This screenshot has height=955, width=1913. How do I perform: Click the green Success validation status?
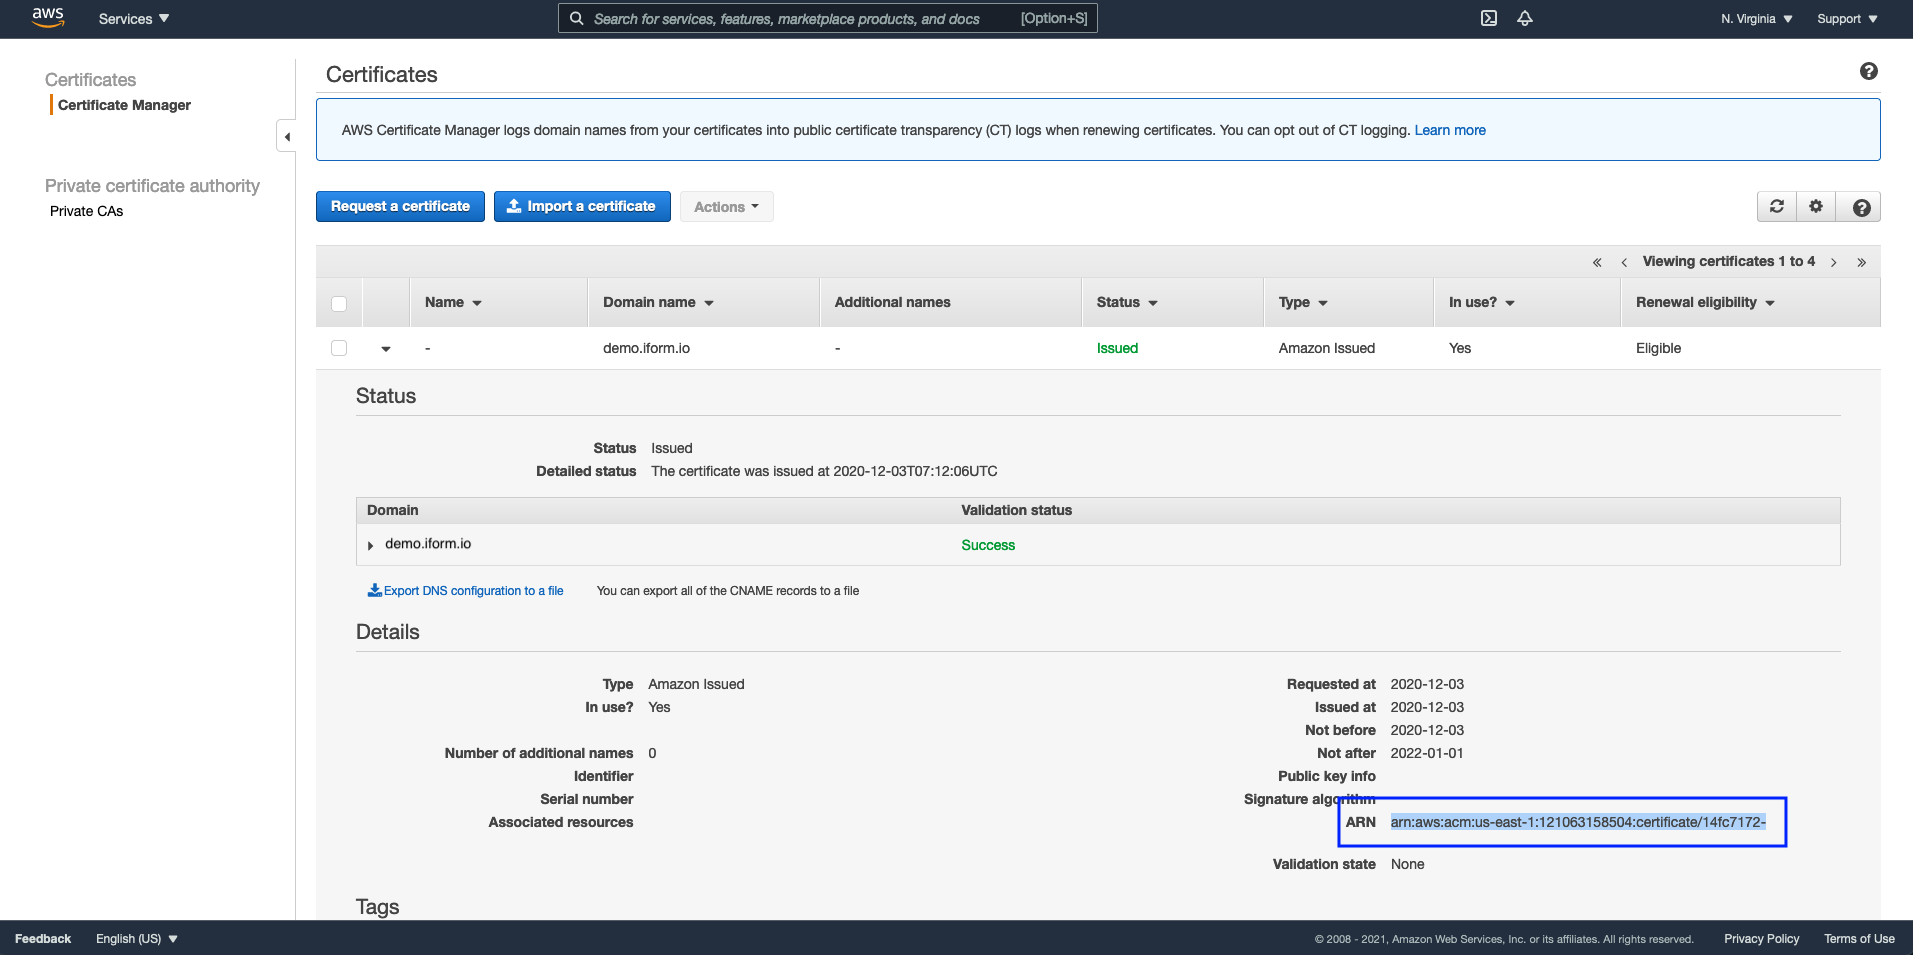(x=988, y=545)
